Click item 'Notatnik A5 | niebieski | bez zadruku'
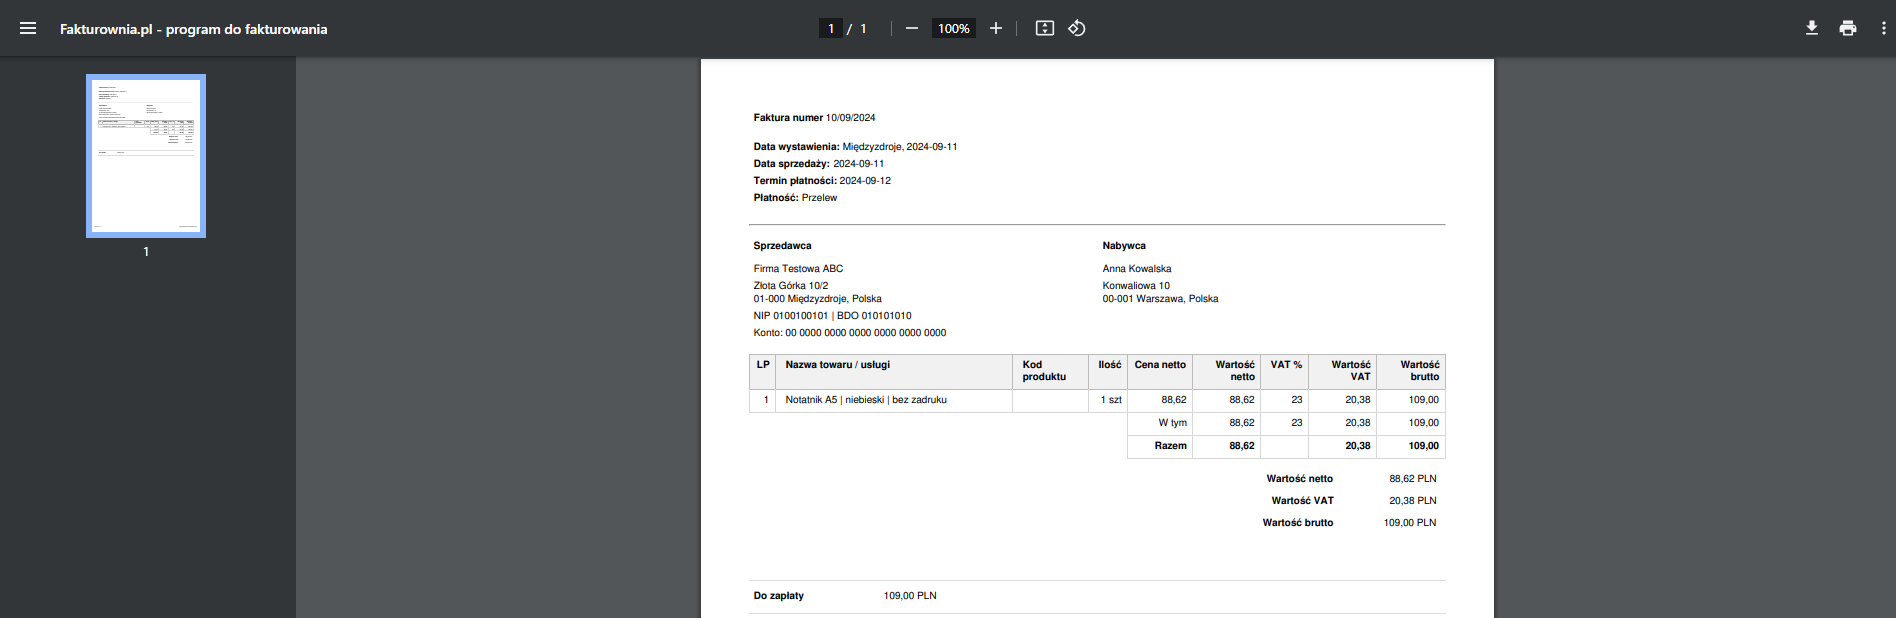Image resolution: width=1896 pixels, height=618 pixels. (x=866, y=400)
